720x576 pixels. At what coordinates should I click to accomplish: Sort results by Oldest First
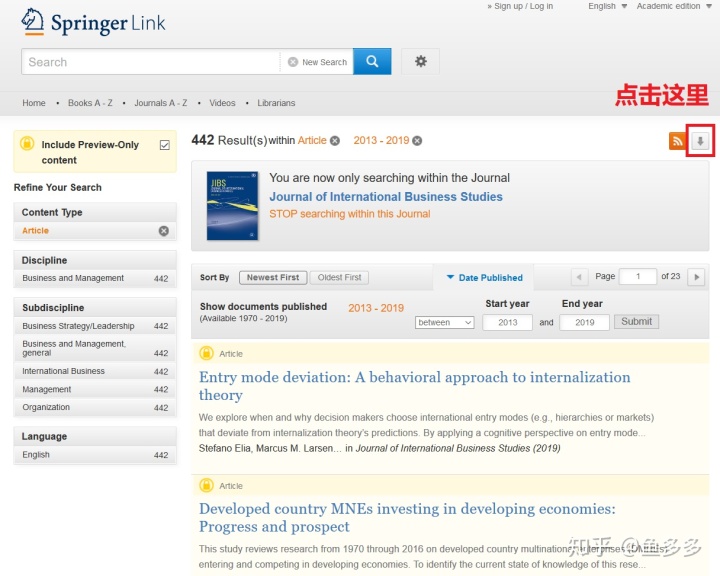point(339,277)
